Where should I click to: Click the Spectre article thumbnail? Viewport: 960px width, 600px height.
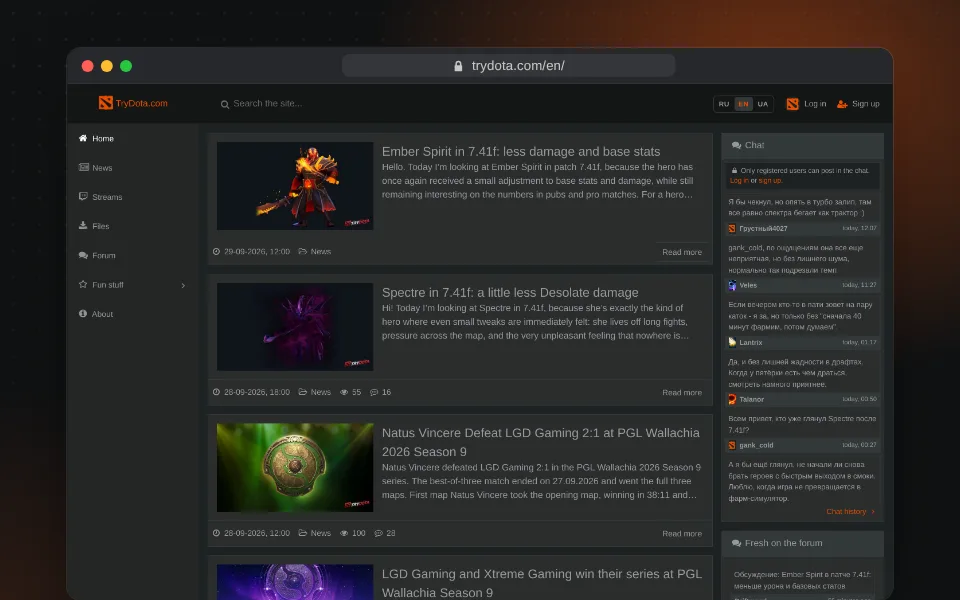(295, 327)
